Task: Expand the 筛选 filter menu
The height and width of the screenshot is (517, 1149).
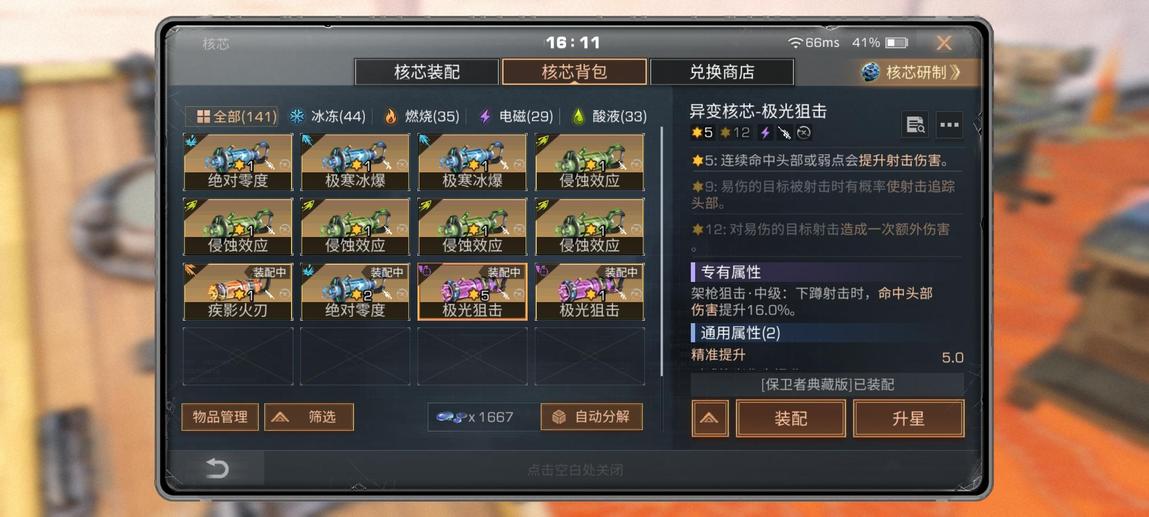Action: (309, 417)
